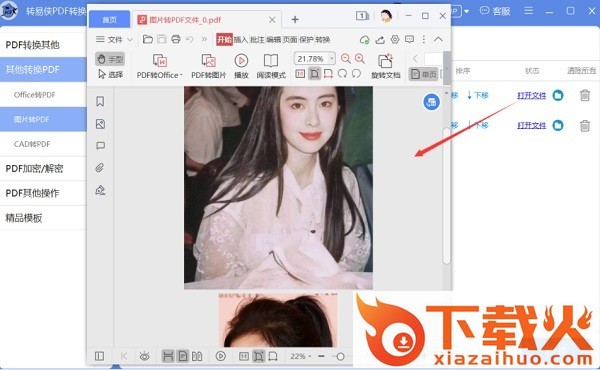600x370 pixels.
Task: Expand more quick access tools chevrons
Action: (x=204, y=39)
